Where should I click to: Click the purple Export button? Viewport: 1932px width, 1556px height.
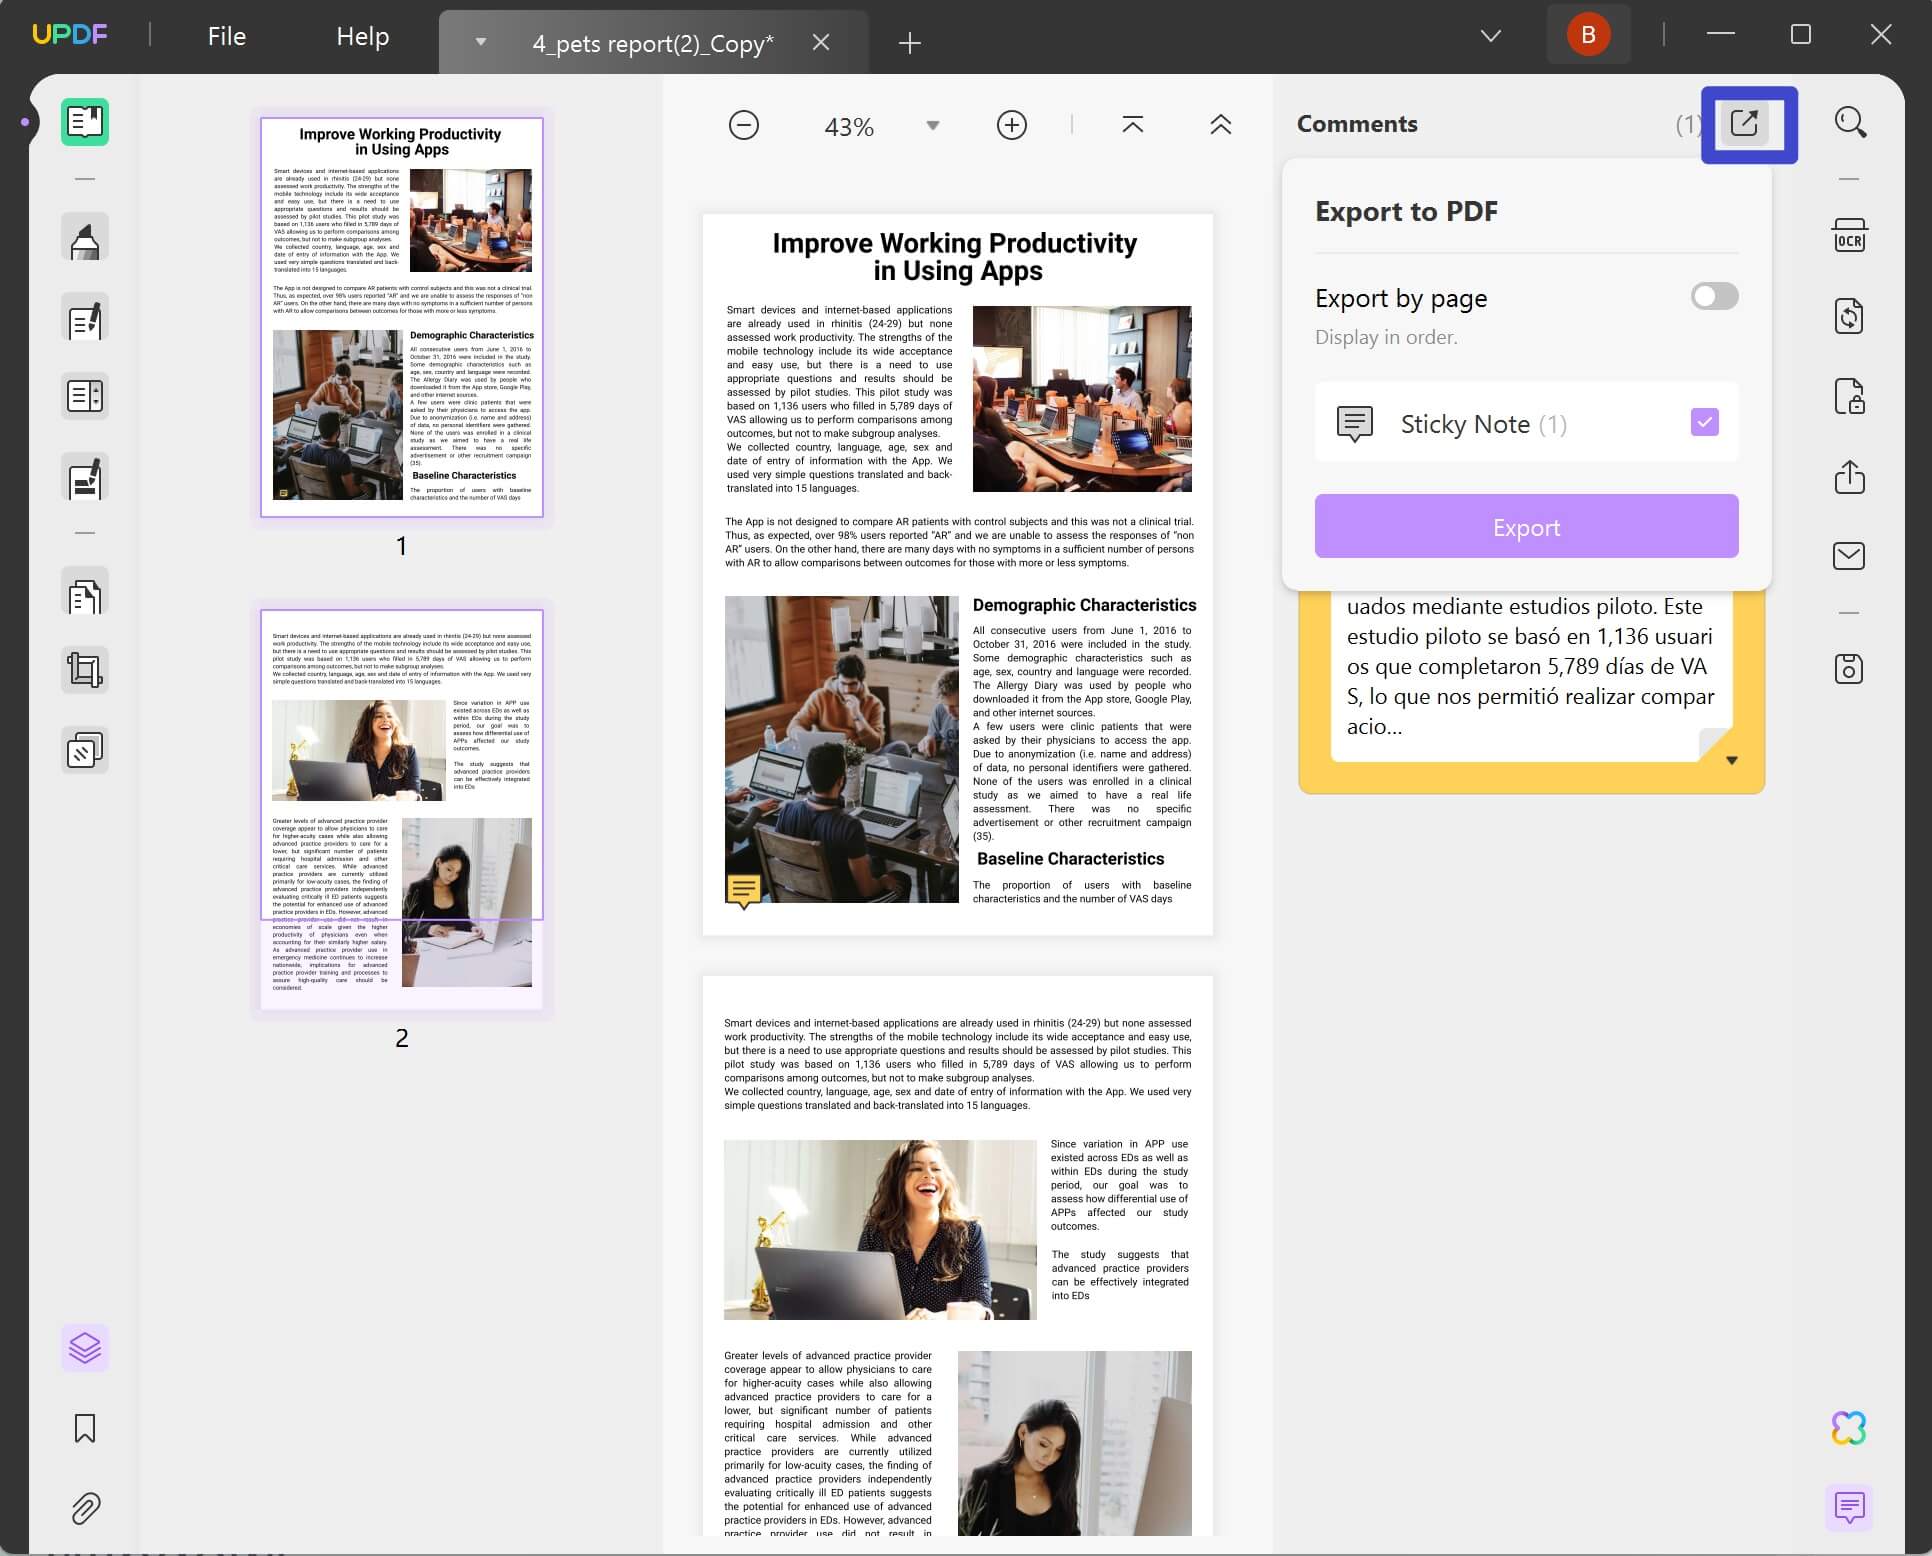(x=1525, y=526)
